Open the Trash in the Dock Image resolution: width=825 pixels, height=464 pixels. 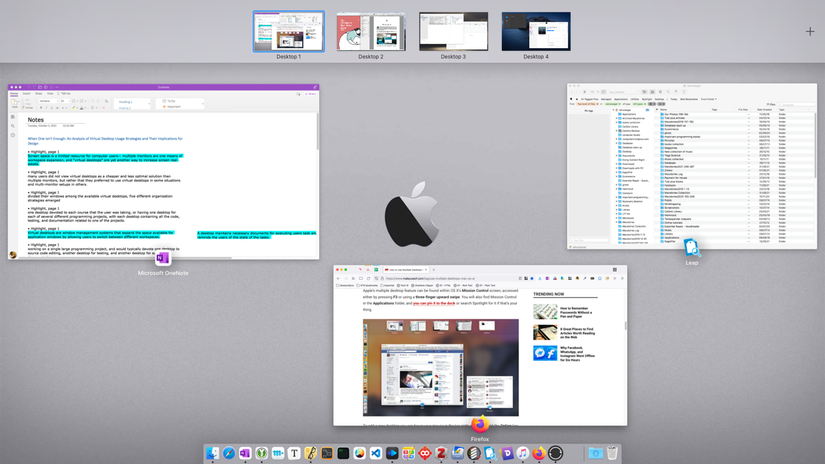pyautogui.click(x=612, y=453)
